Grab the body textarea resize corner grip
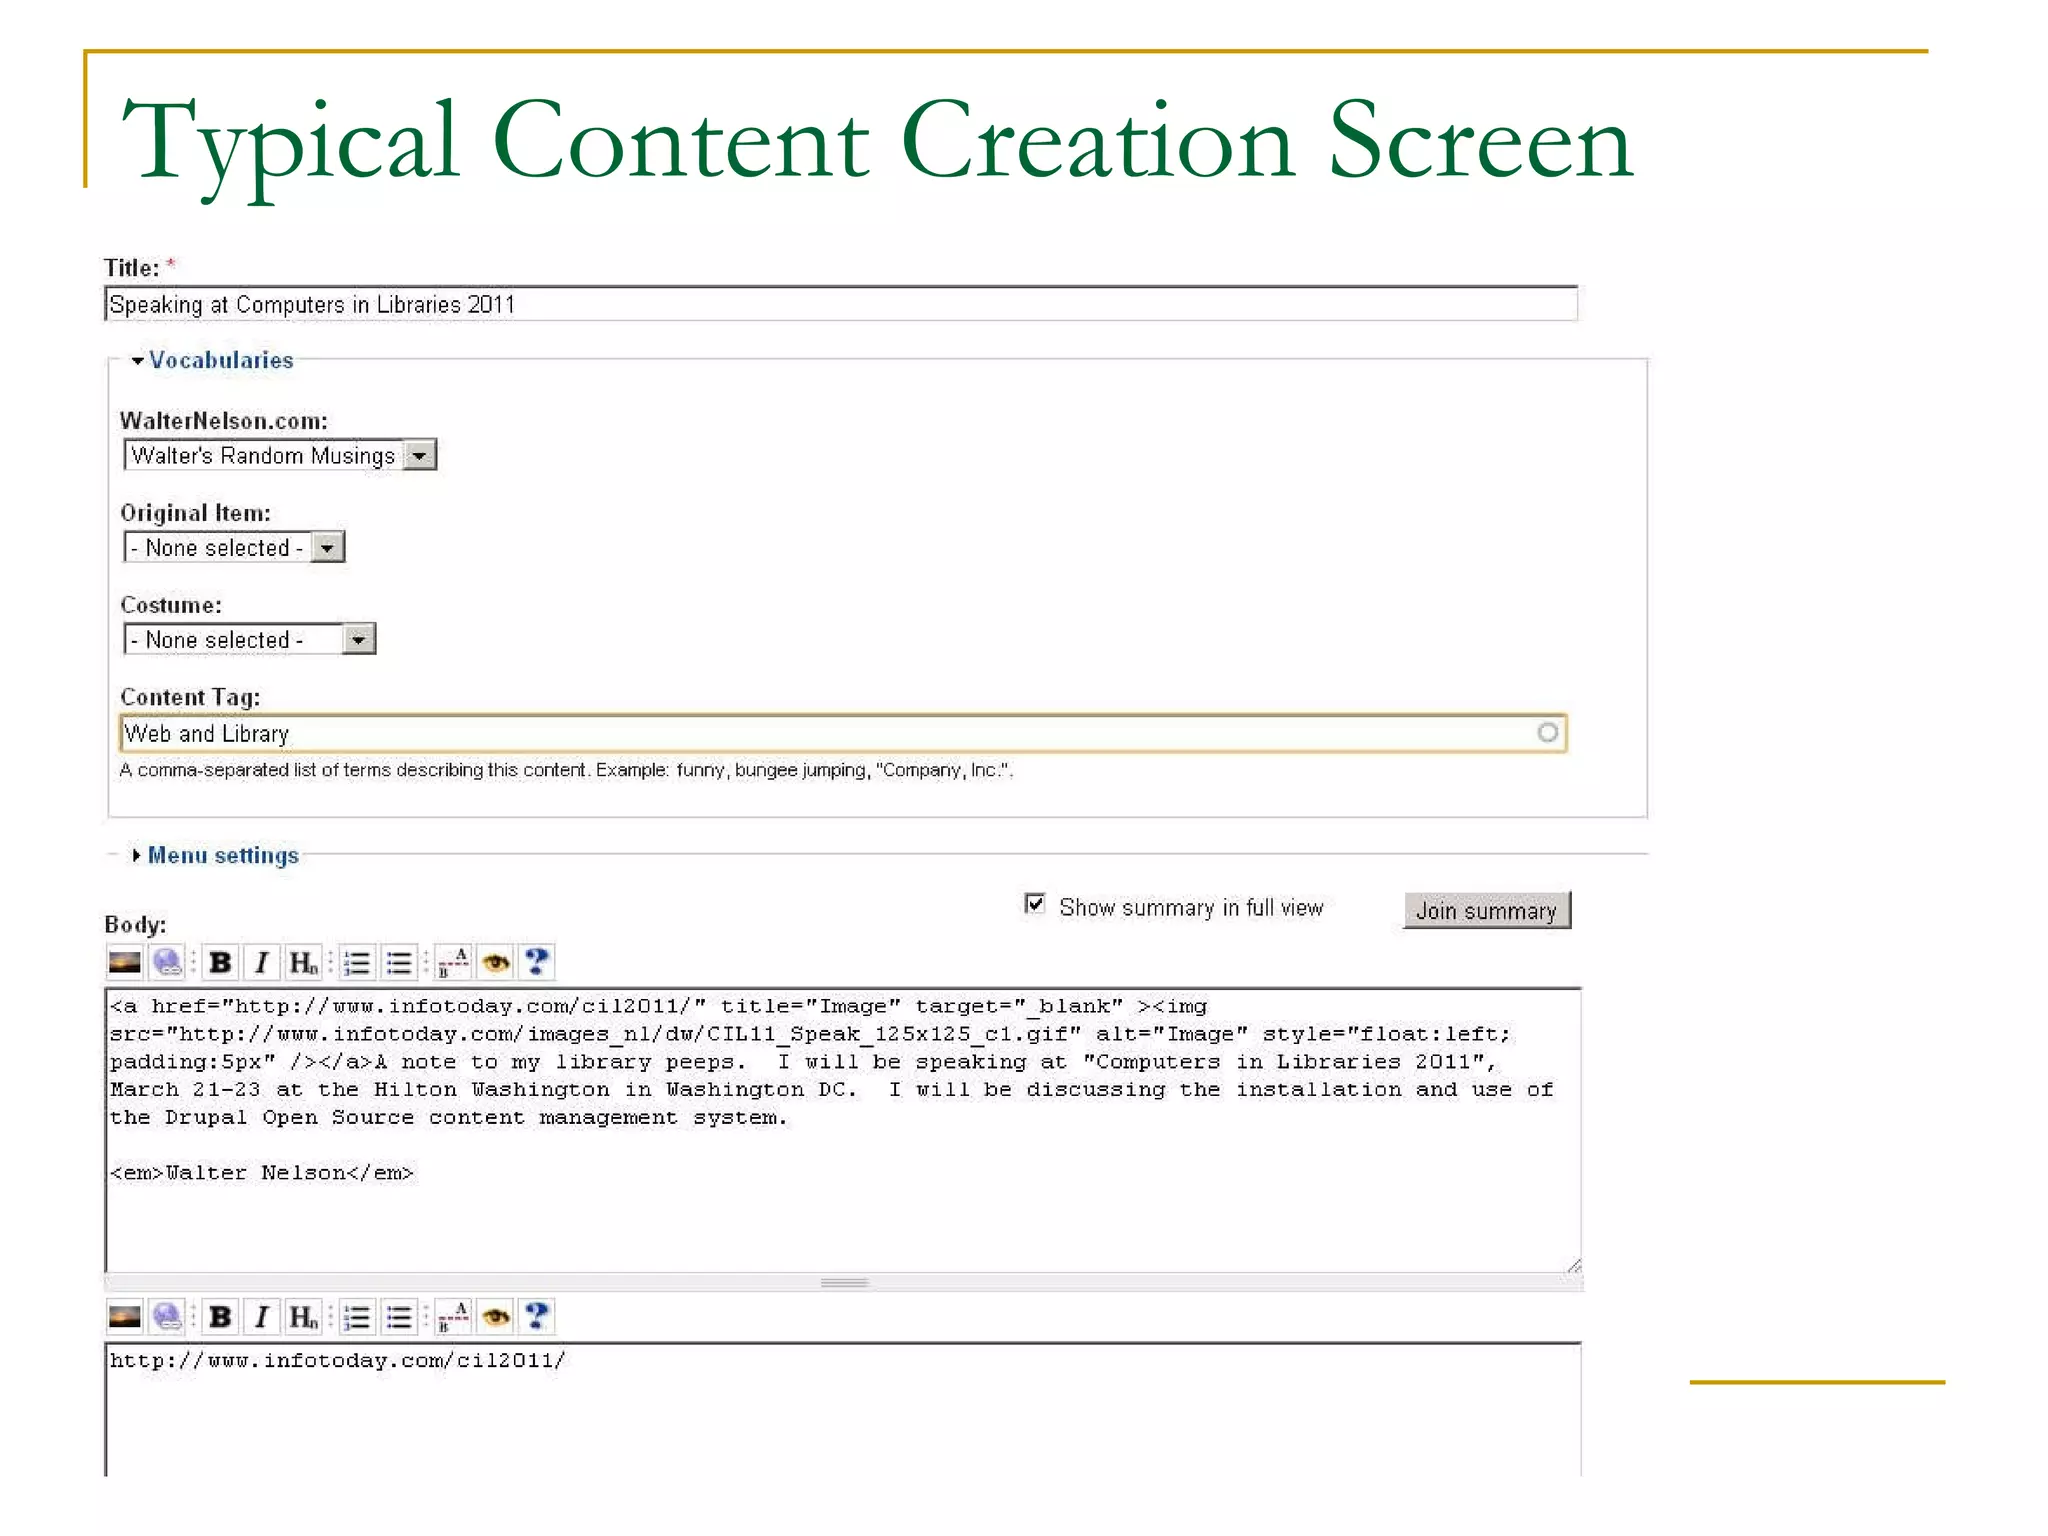 tap(1573, 1265)
